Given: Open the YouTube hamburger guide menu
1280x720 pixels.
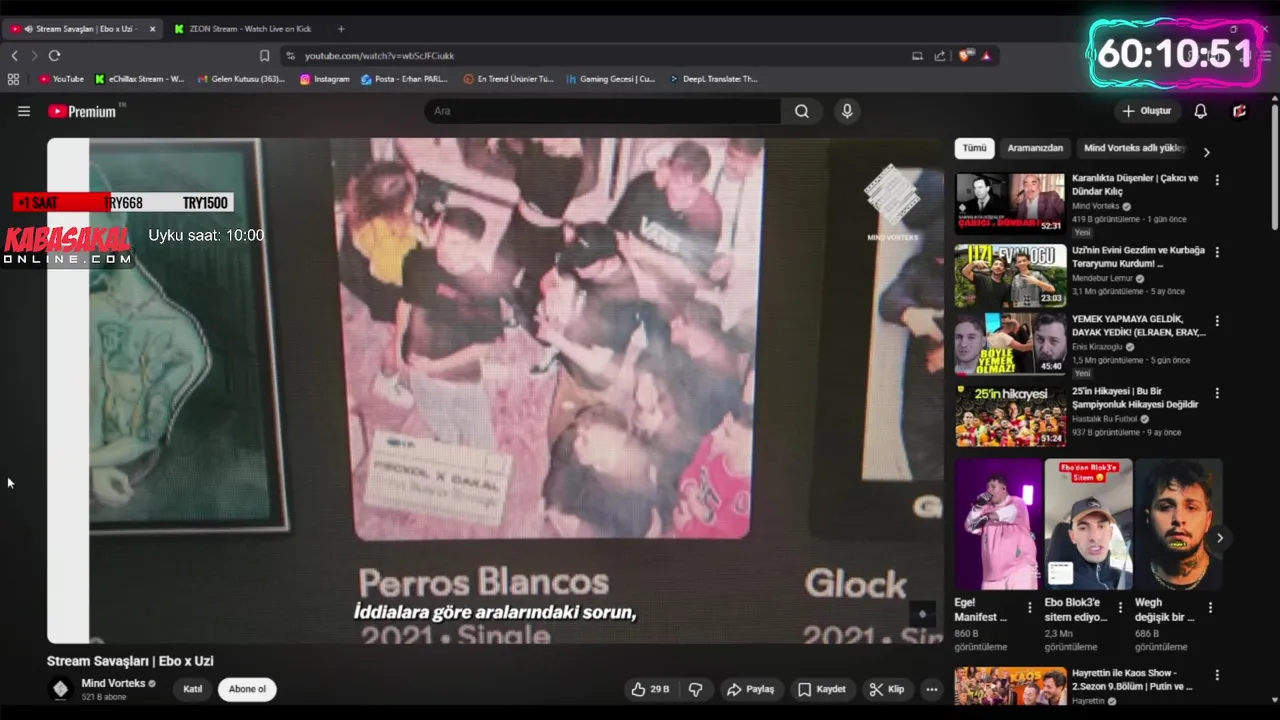Looking at the screenshot, I should (x=24, y=111).
